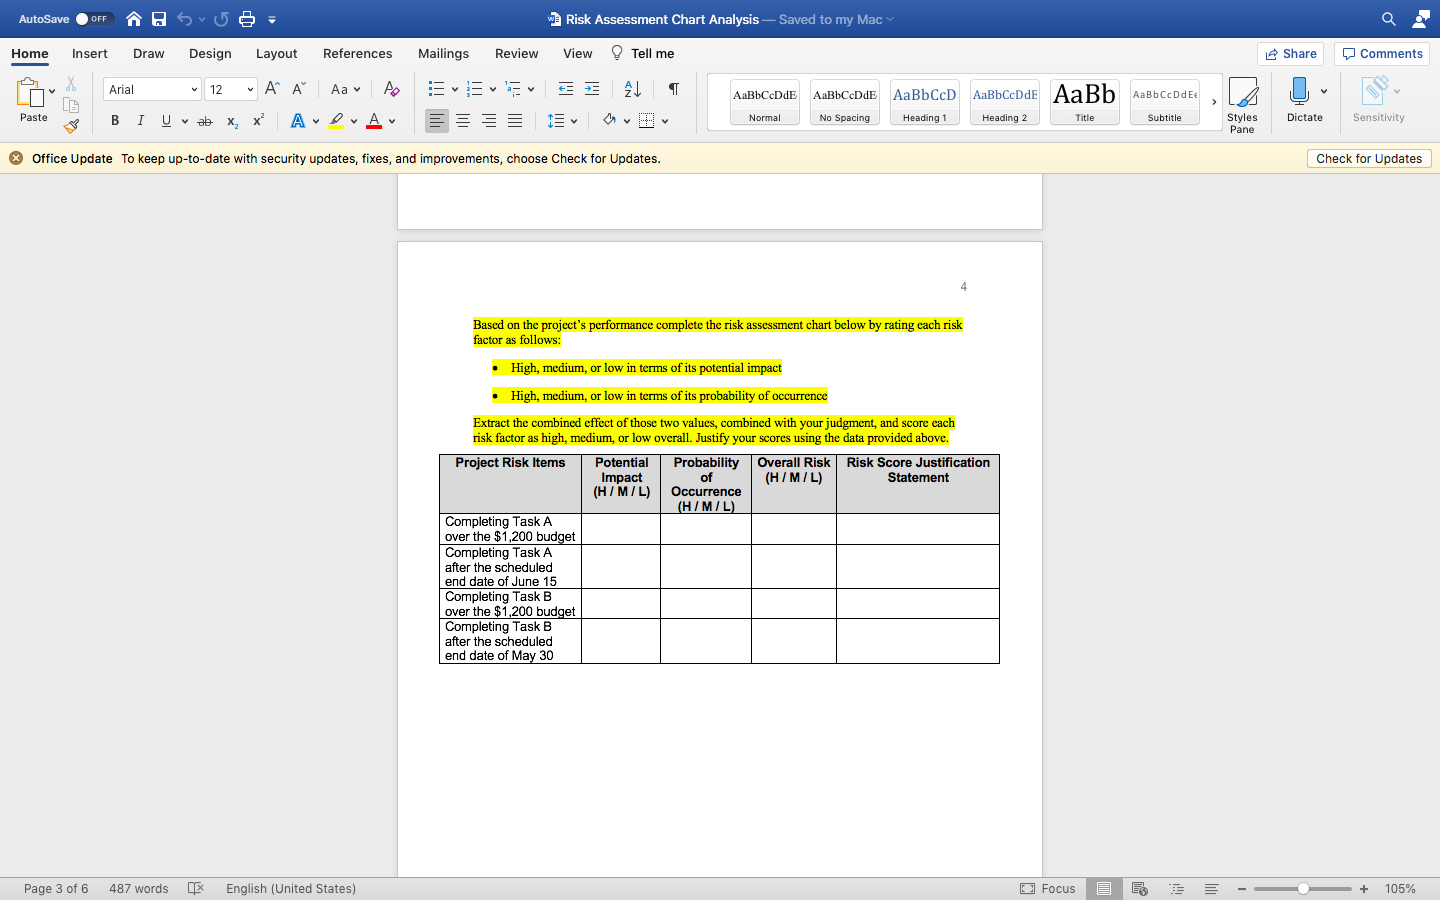Image resolution: width=1440 pixels, height=900 pixels.
Task: Apply strikethrough formatting
Action: [x=205, y=121]
